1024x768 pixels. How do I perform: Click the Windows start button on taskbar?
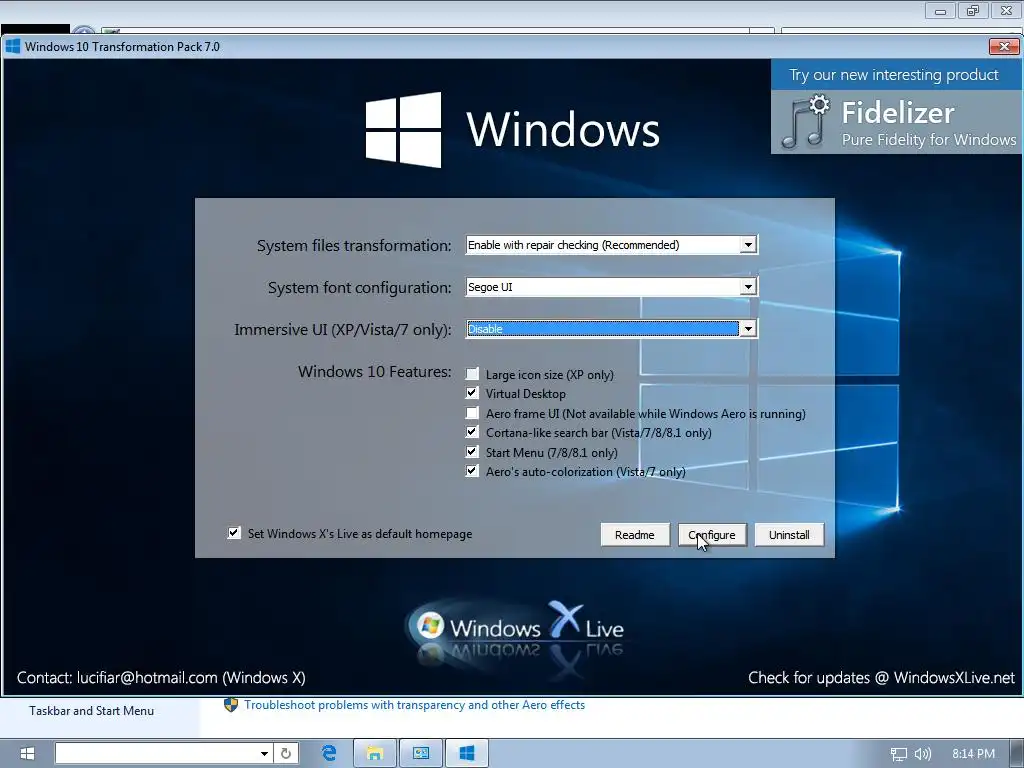pos(27,754)
